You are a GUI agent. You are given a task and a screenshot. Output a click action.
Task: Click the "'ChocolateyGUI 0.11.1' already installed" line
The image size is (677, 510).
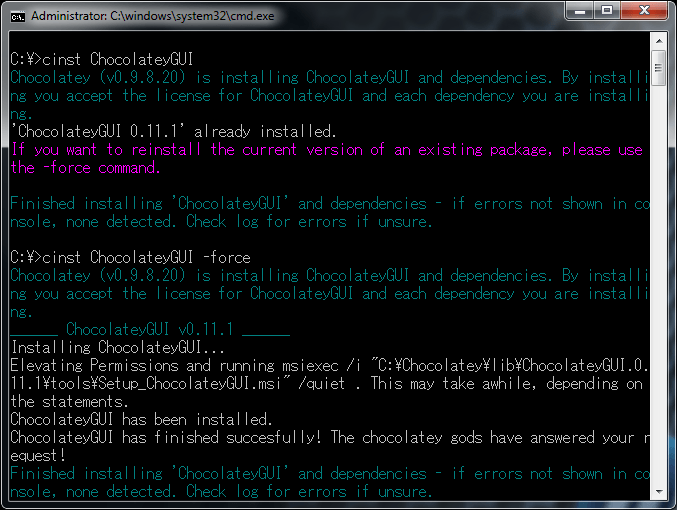(174, 132)
